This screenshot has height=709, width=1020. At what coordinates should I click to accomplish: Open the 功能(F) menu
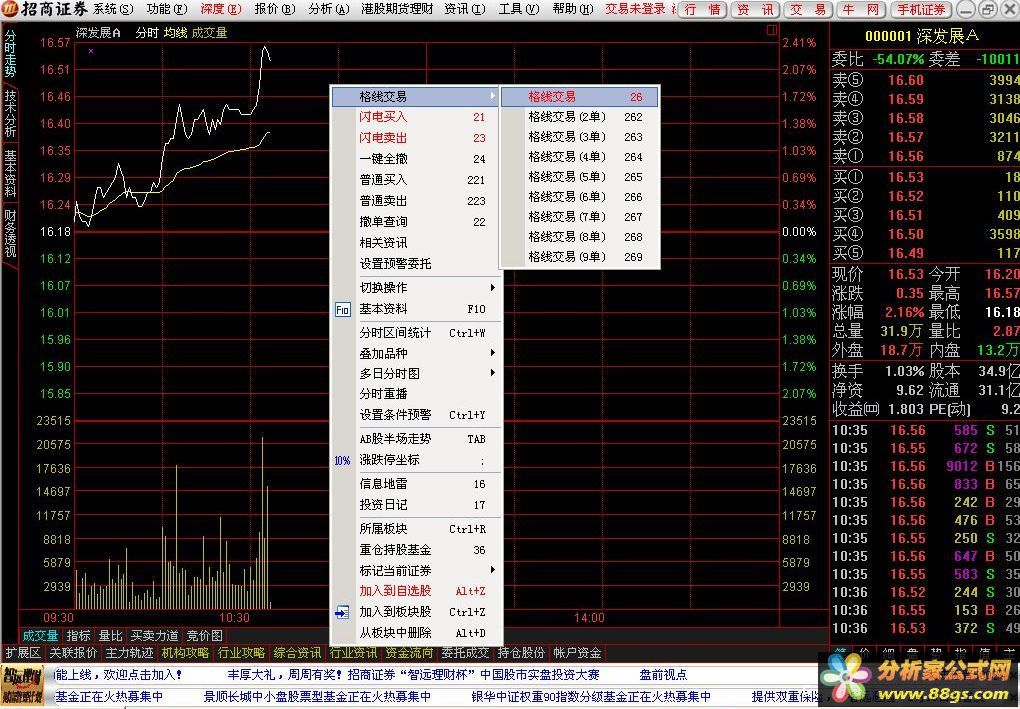[x=167, y=9]
